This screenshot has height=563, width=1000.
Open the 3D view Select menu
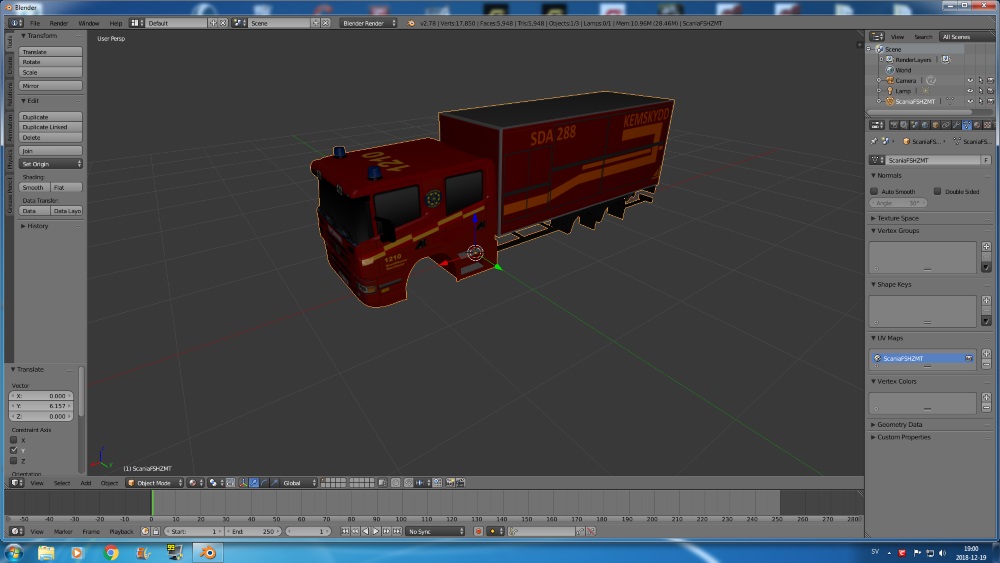[62, 483]
